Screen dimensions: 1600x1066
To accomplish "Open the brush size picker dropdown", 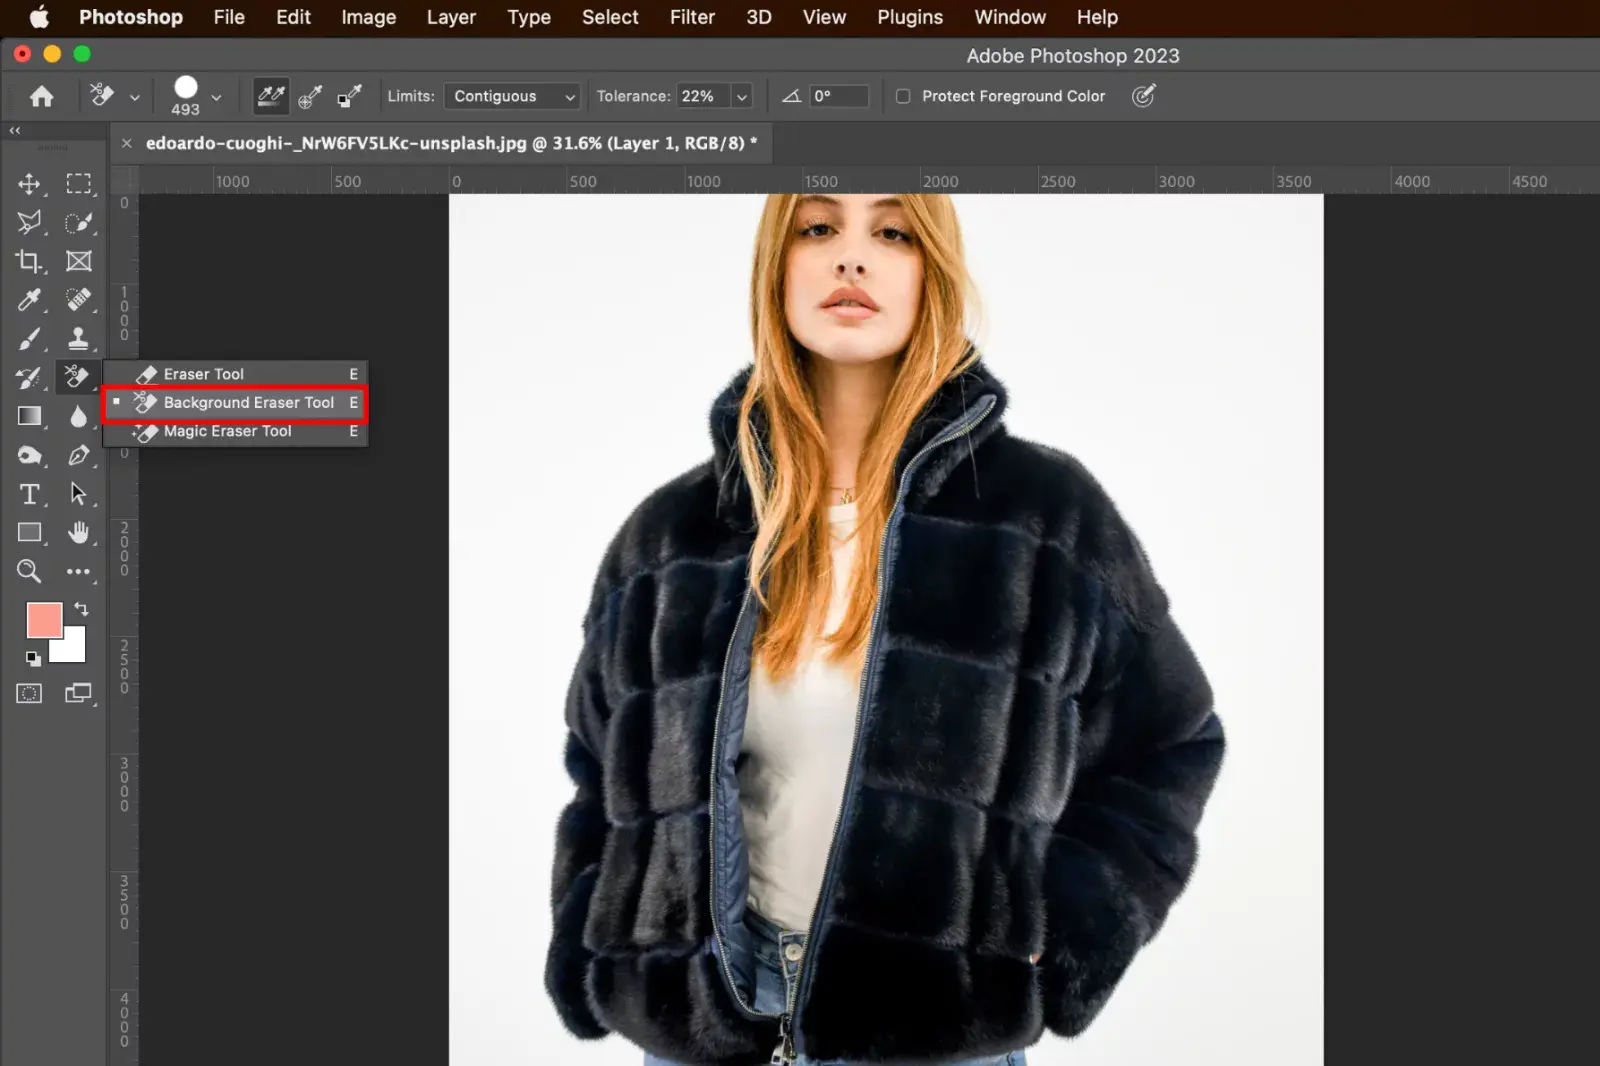I will [x=216, y=96].
